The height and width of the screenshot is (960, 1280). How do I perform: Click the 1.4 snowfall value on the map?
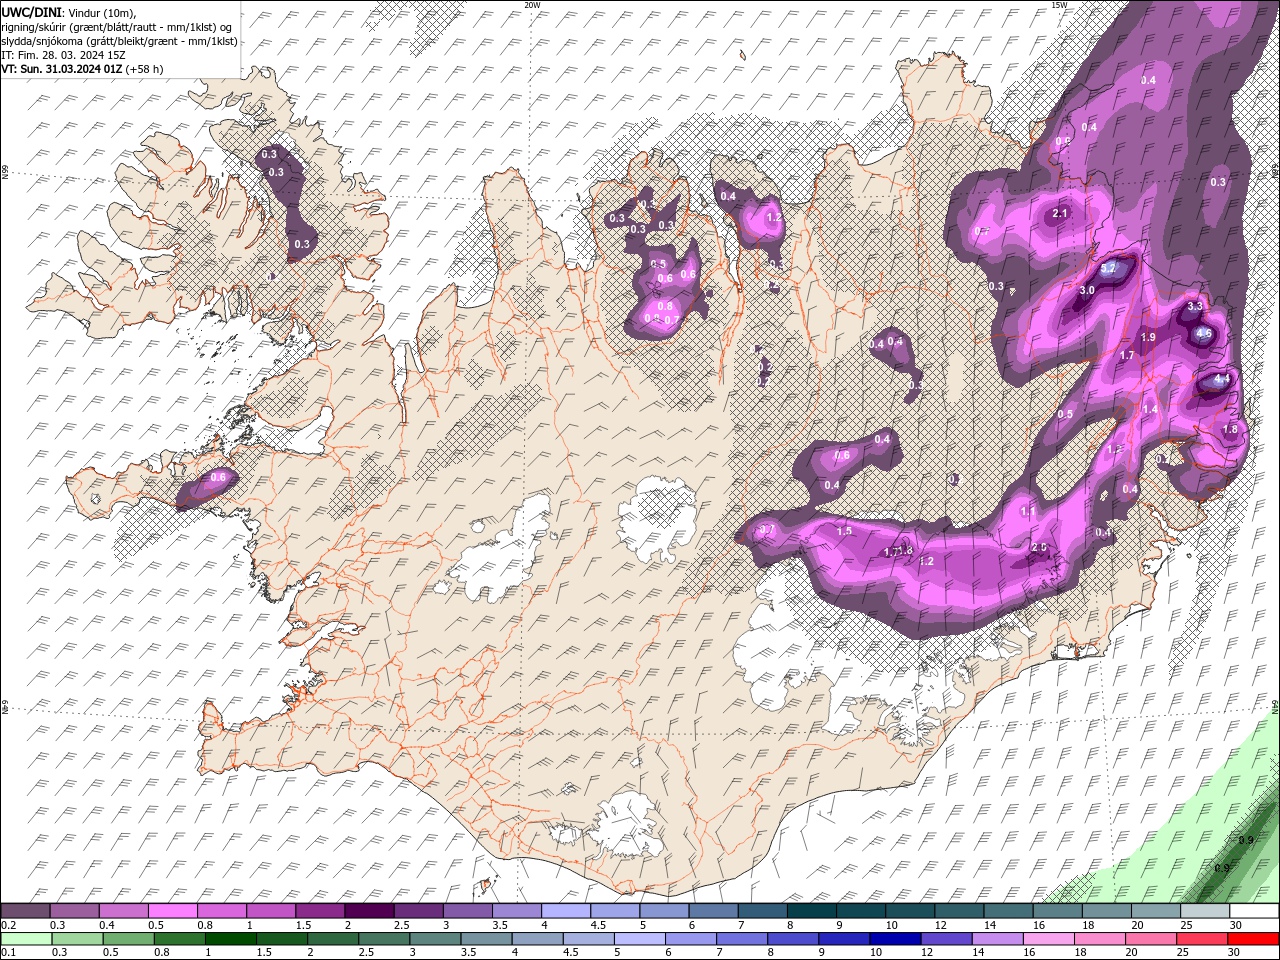pos(1150,410)
